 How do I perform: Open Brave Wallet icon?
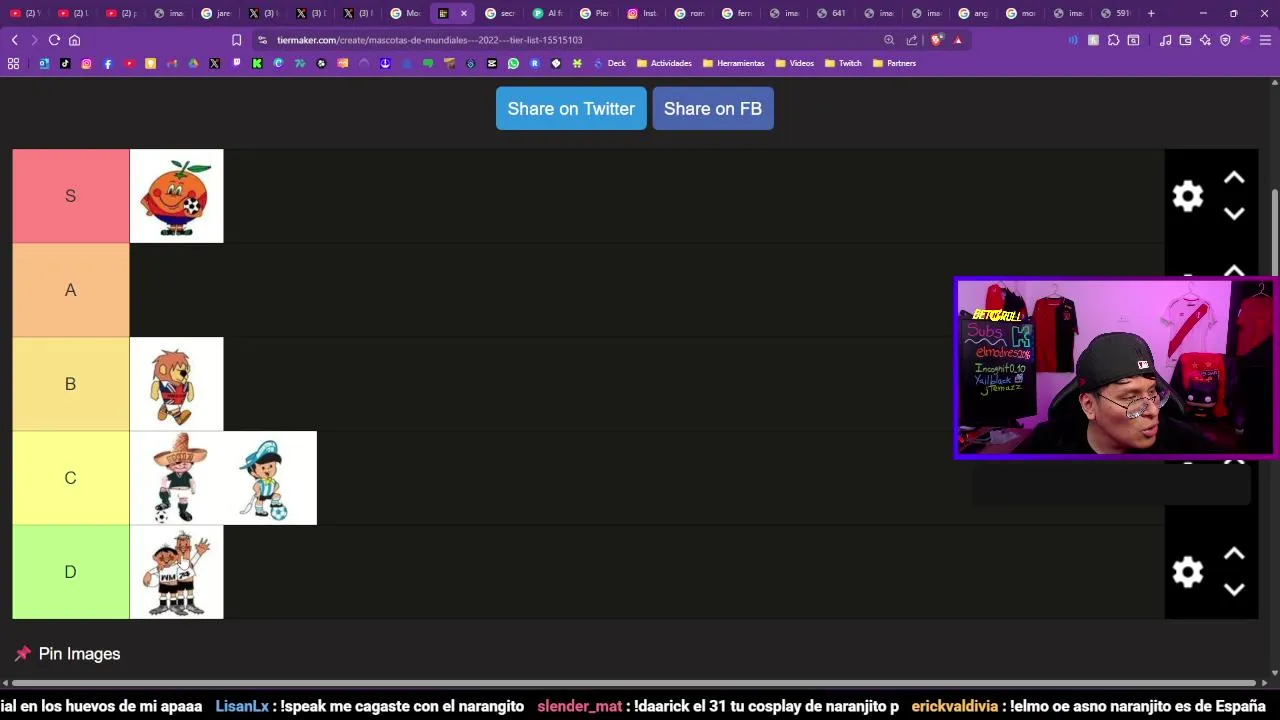click(x=1185, y=40)
